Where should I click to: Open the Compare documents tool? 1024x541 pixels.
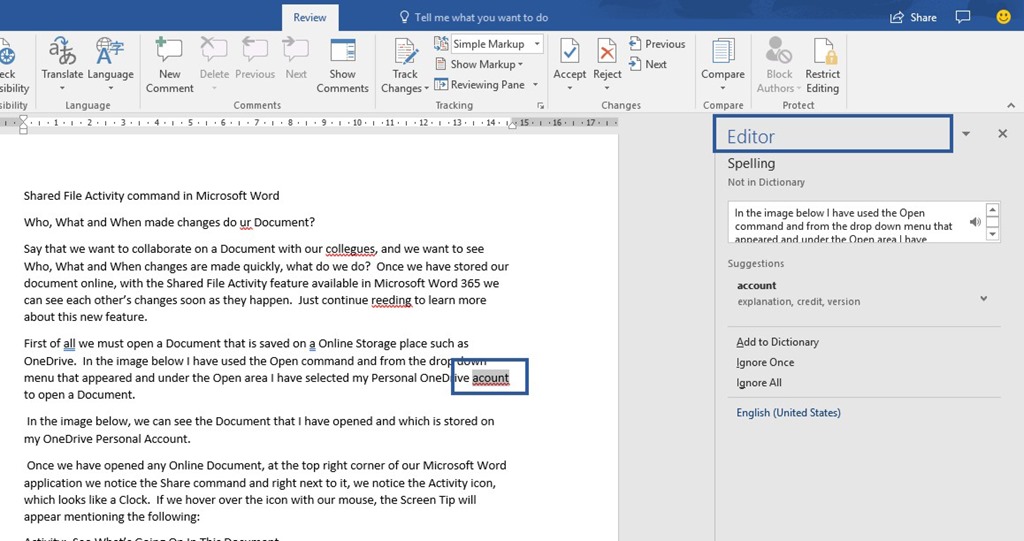(x=723, y=57)
